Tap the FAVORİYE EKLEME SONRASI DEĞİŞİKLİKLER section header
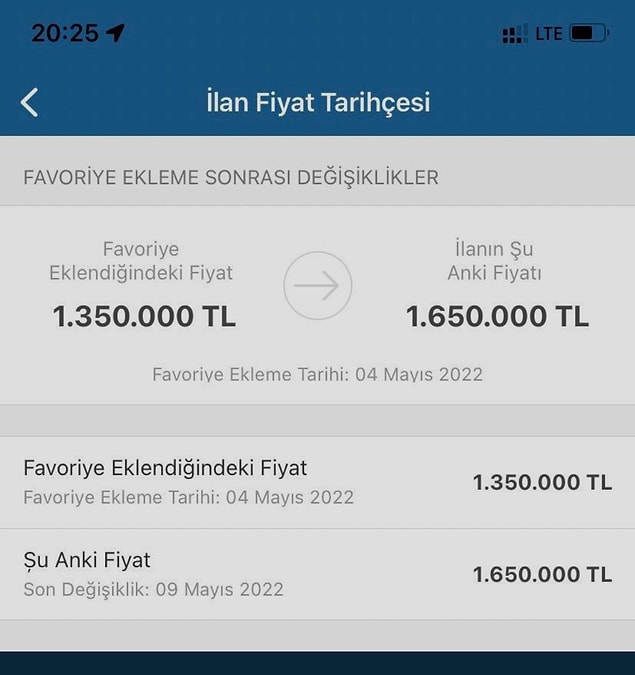The height and width of the screenshot is (675, 635). point(231,178)
